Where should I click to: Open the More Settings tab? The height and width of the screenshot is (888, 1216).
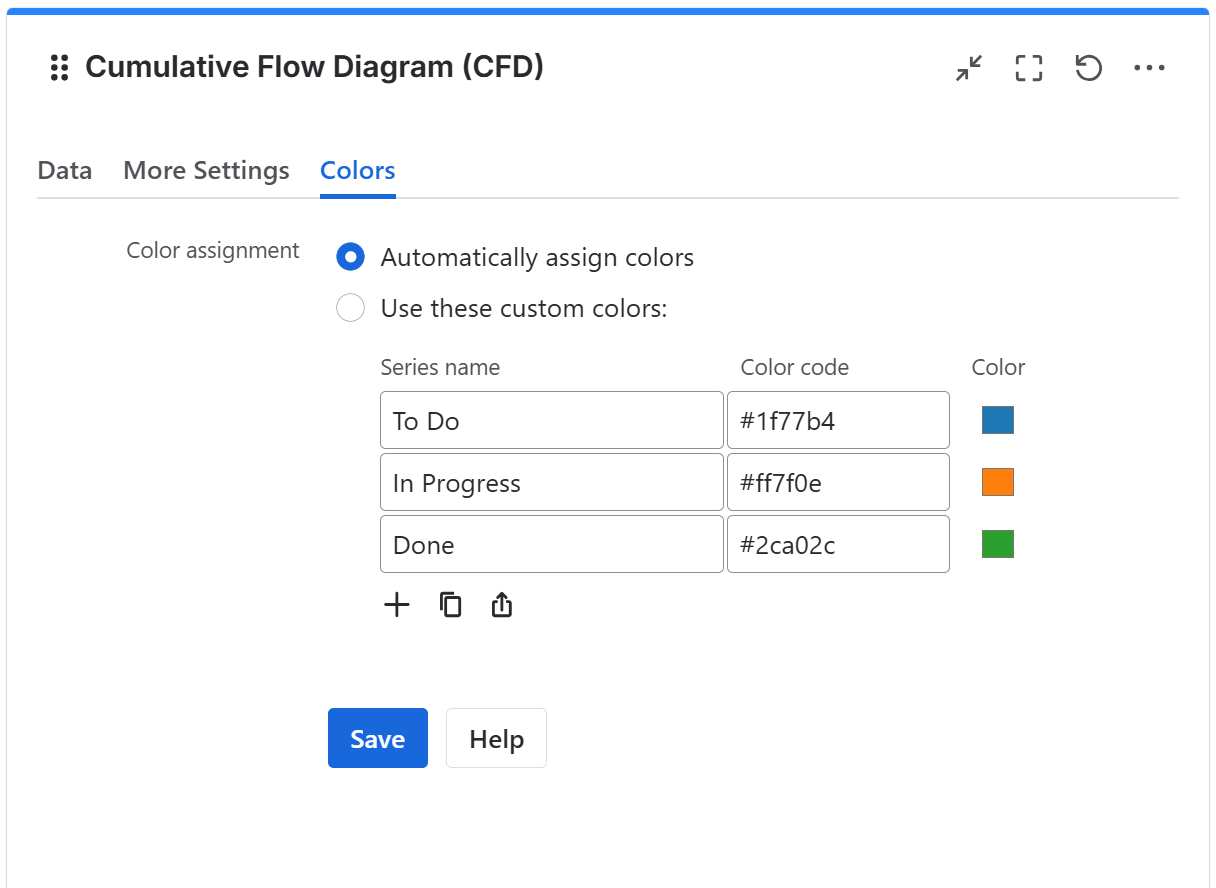206,170
